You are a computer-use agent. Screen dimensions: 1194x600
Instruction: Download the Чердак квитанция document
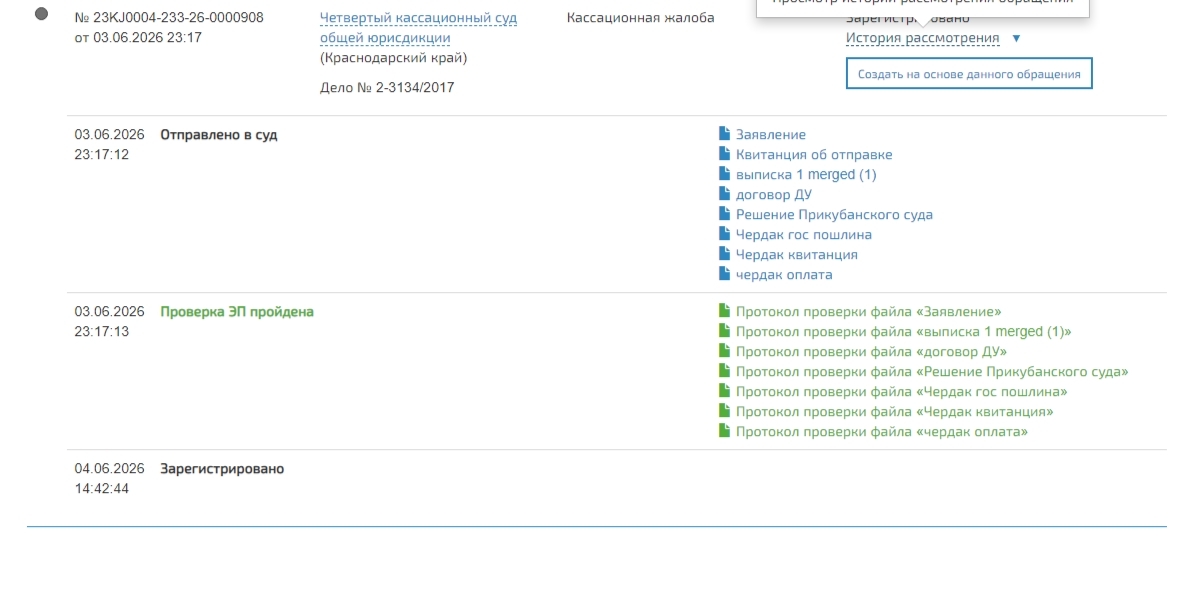point(797,254)
